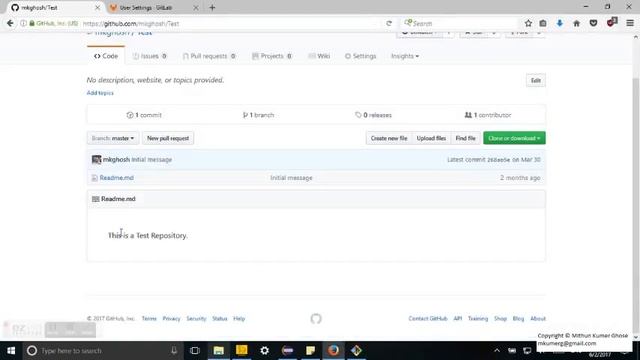
Task: Go to the Firefox home page icon
Action: 576,23
